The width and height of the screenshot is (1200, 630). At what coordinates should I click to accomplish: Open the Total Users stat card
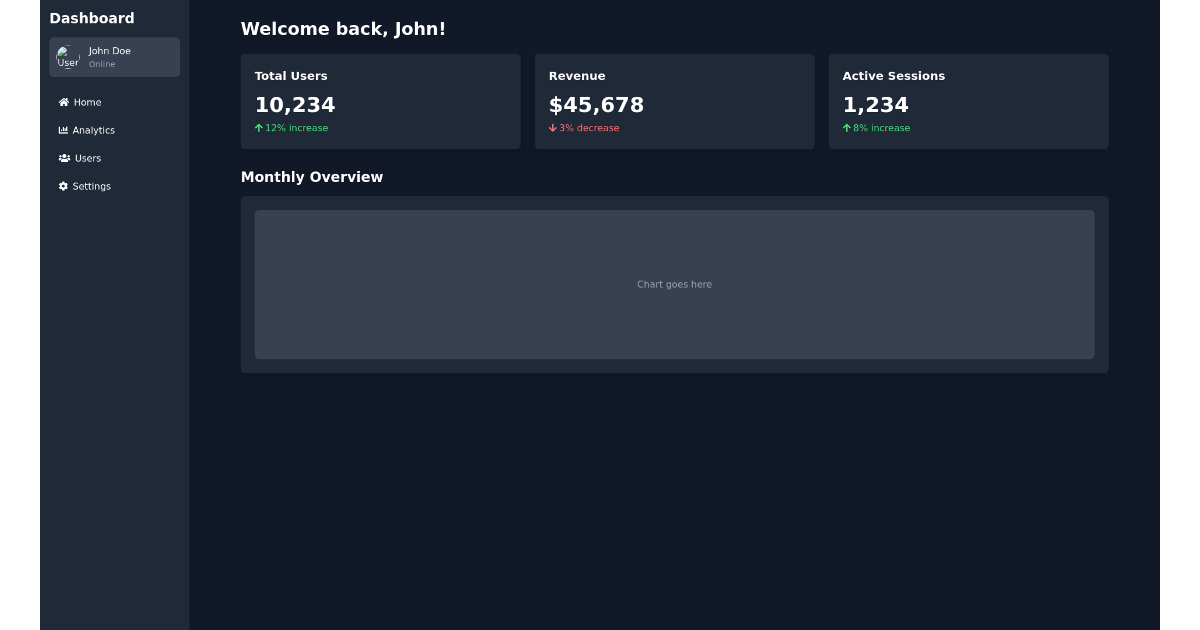(x=380, y=100)
